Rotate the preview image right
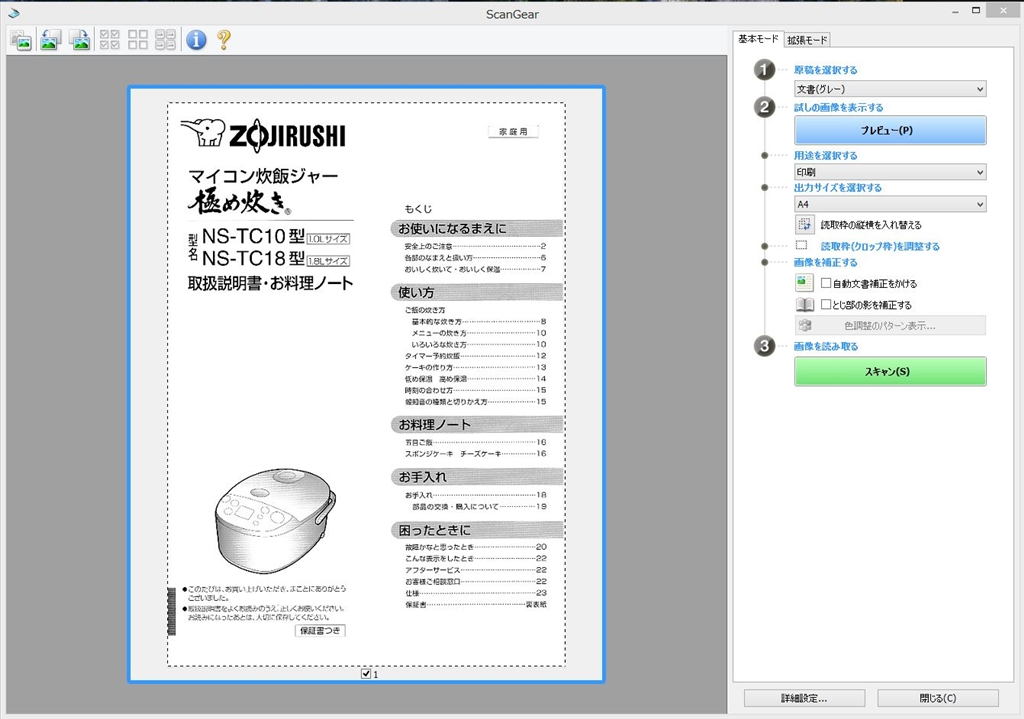The width and height of the screenshot is (1024, 719). click(79, 40)
